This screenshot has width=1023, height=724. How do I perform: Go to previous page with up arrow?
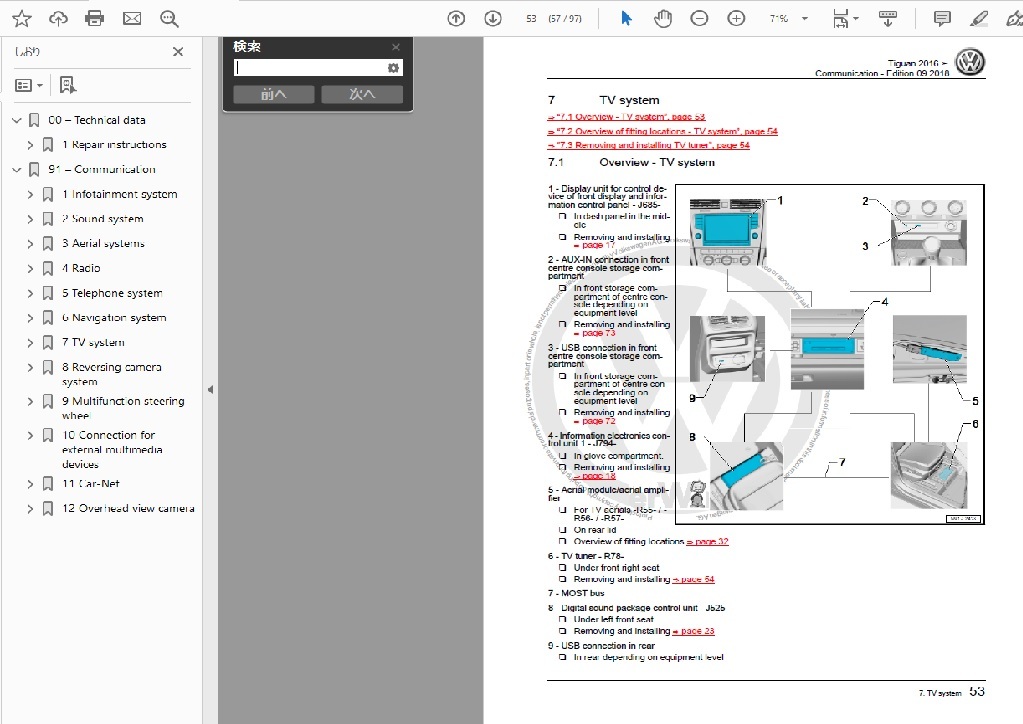tap(456, 18)
